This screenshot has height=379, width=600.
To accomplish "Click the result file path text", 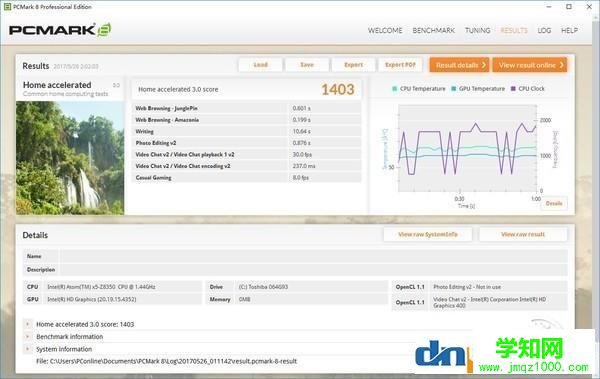I will tap(166, 361).
